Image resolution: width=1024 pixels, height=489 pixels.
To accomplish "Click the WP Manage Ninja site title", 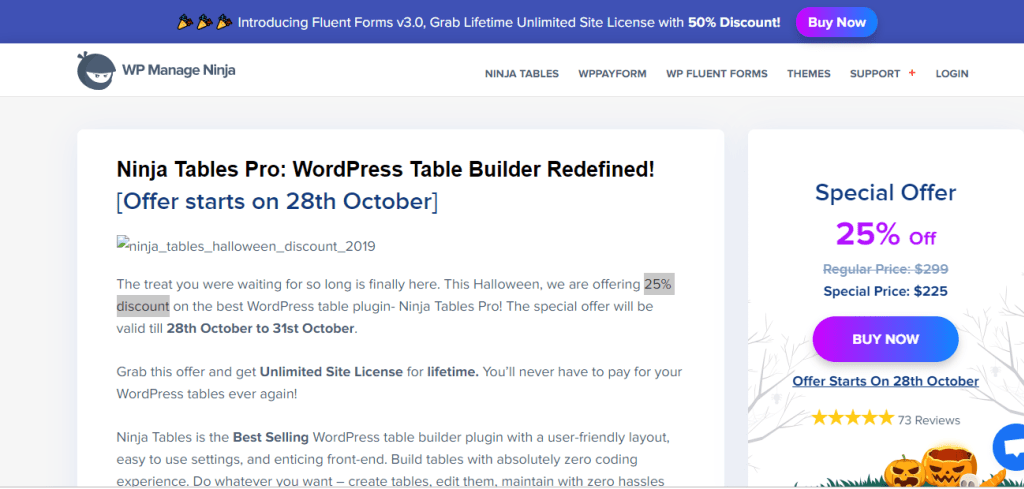I will (x=178, y=70).
